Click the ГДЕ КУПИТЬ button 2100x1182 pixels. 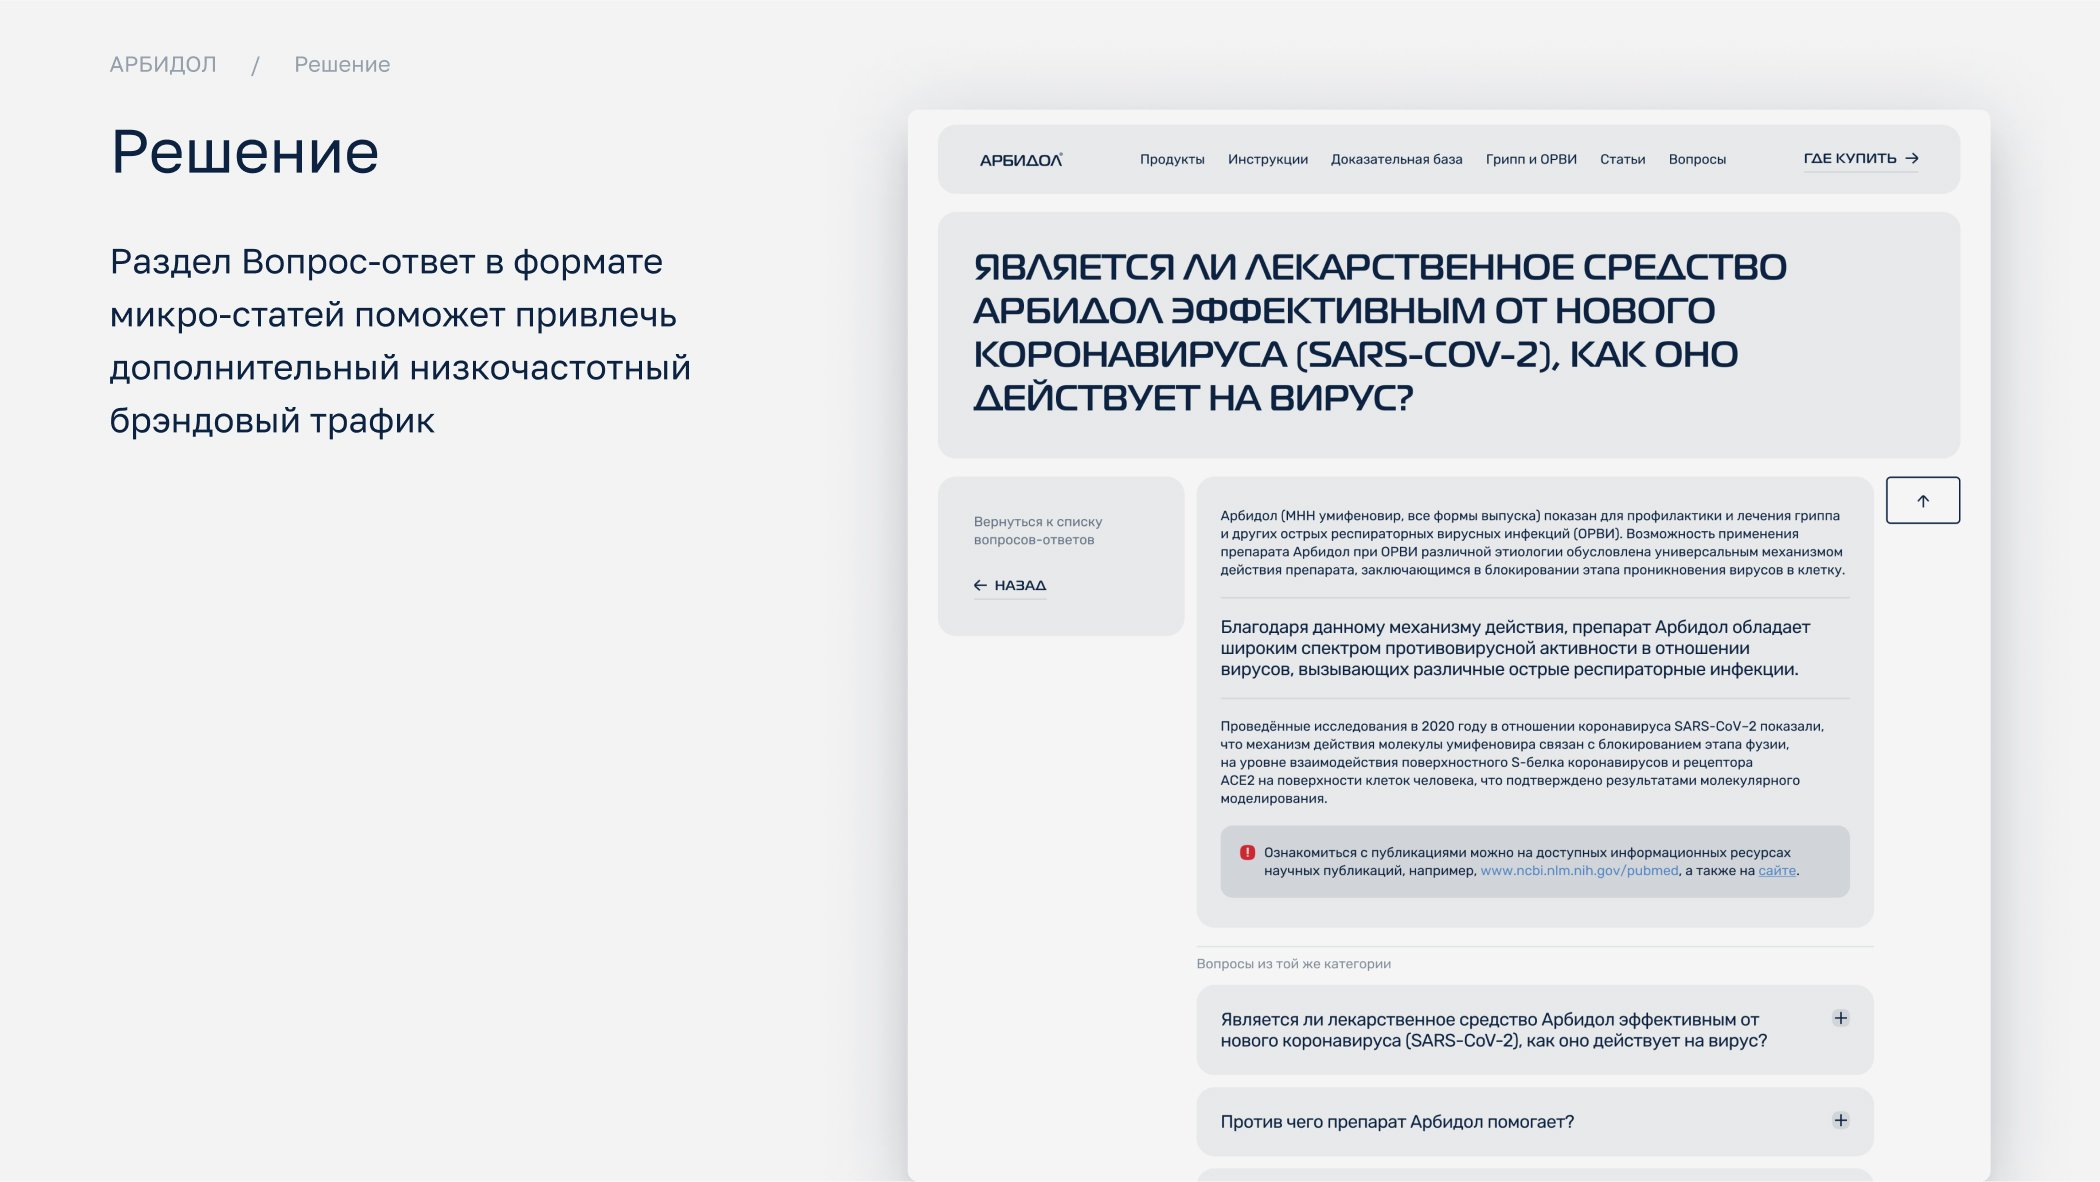pyautogui.click(x=1850, y=158)
